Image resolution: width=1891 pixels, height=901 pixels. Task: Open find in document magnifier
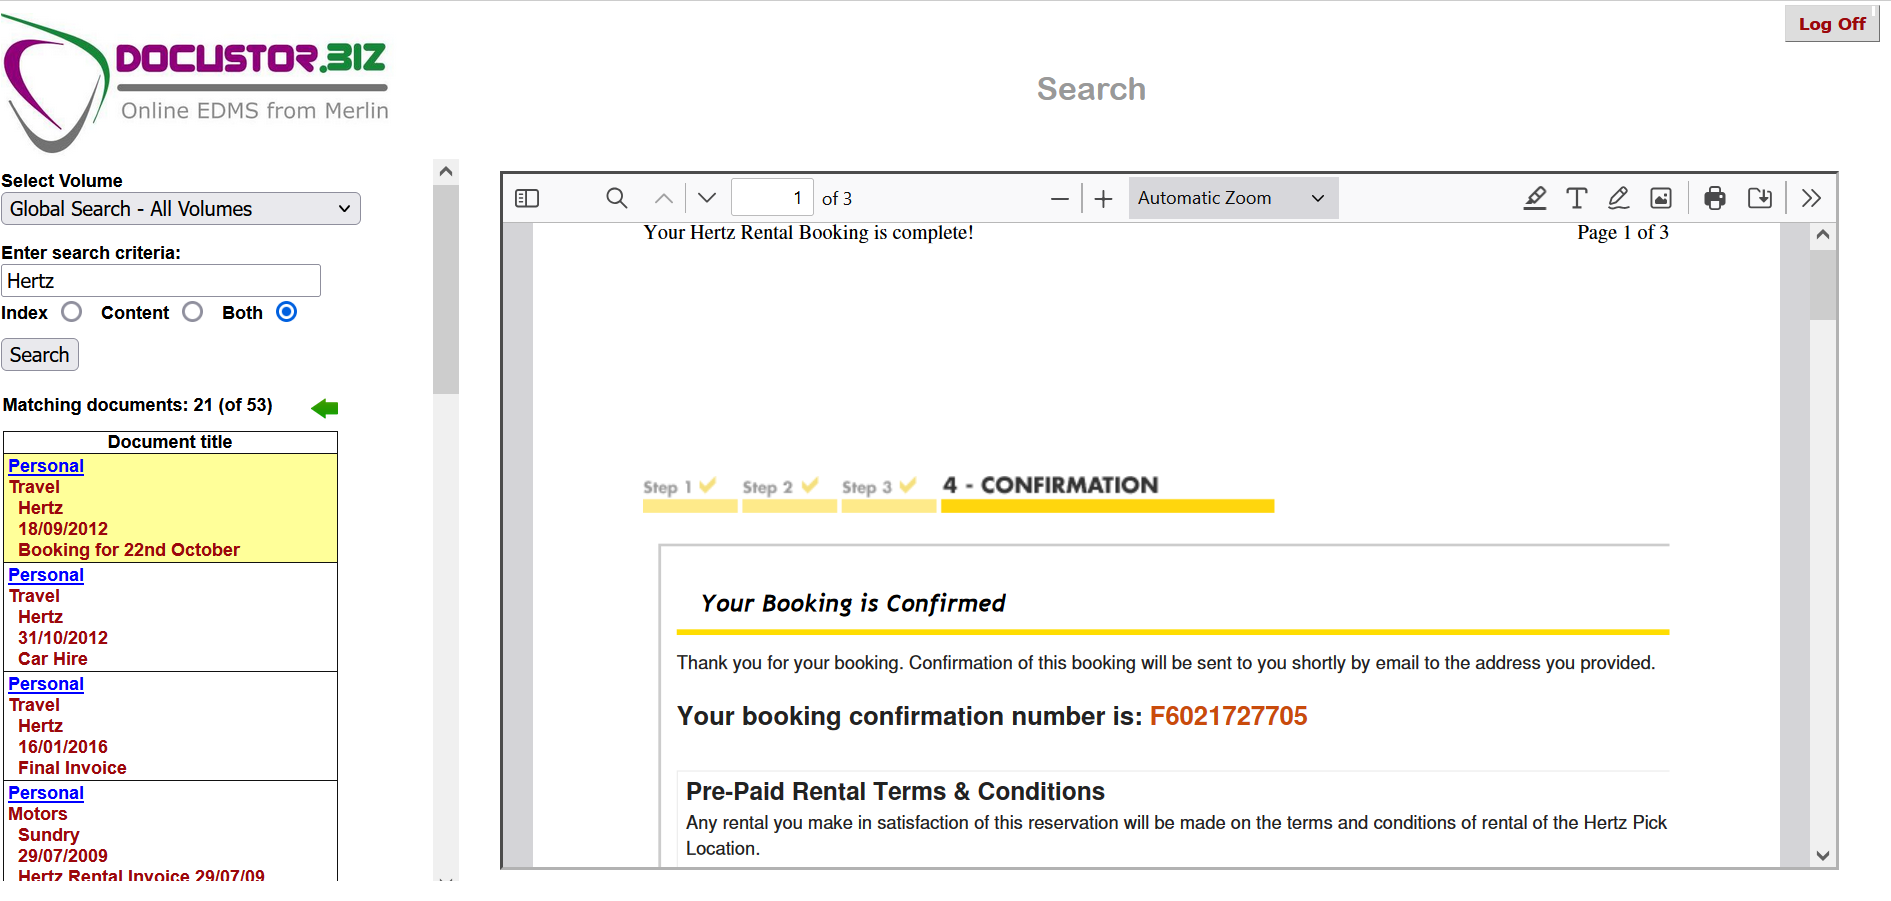click(x=617, y=198)
